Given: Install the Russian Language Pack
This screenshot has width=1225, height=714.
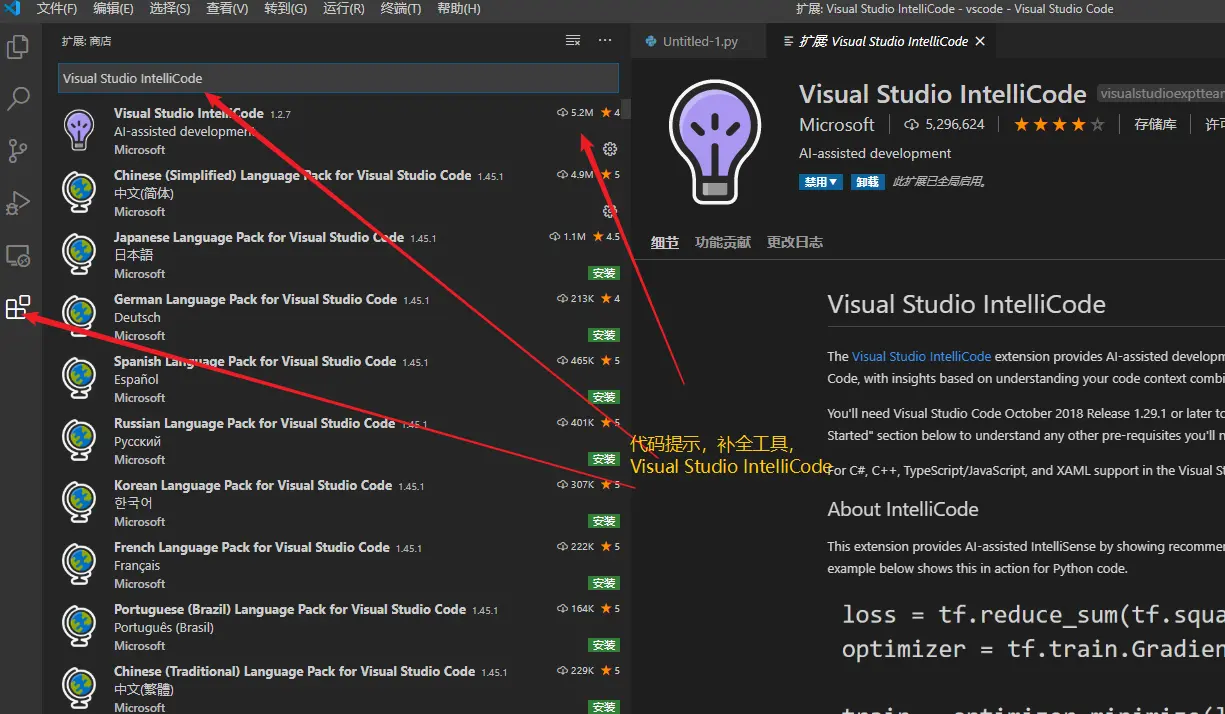Looking at the screenshot, I should [604, 459].
